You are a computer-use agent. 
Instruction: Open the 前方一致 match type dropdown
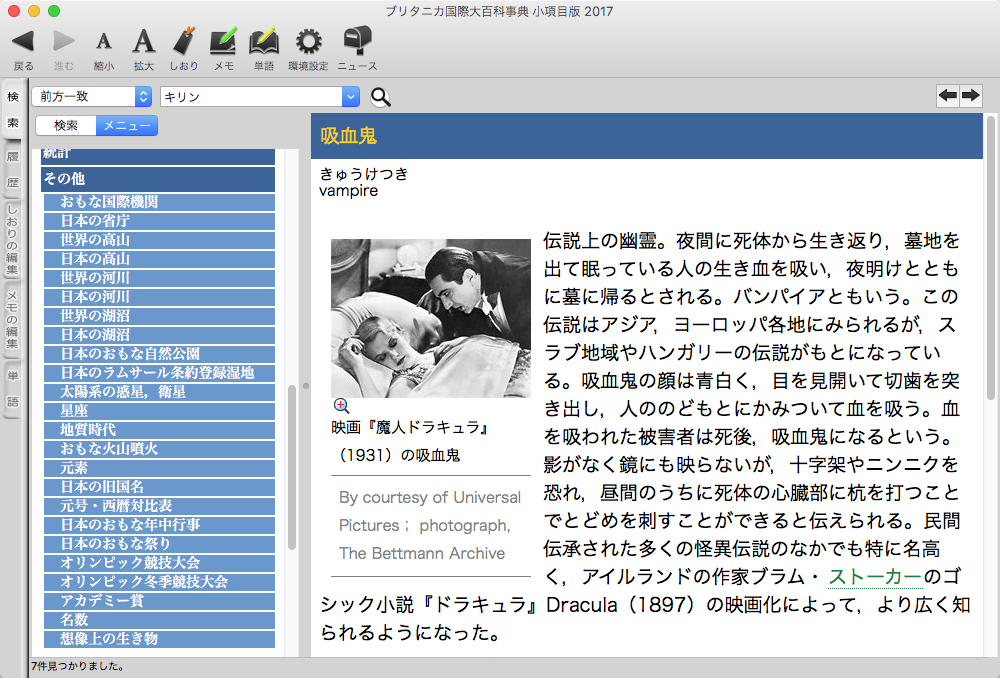(x=91, y=97)
